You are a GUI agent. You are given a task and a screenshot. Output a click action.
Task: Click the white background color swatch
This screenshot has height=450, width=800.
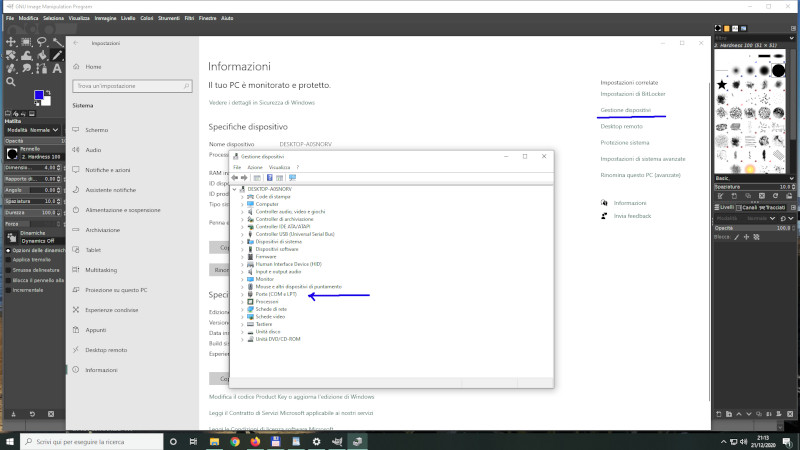tap(46, 102)
